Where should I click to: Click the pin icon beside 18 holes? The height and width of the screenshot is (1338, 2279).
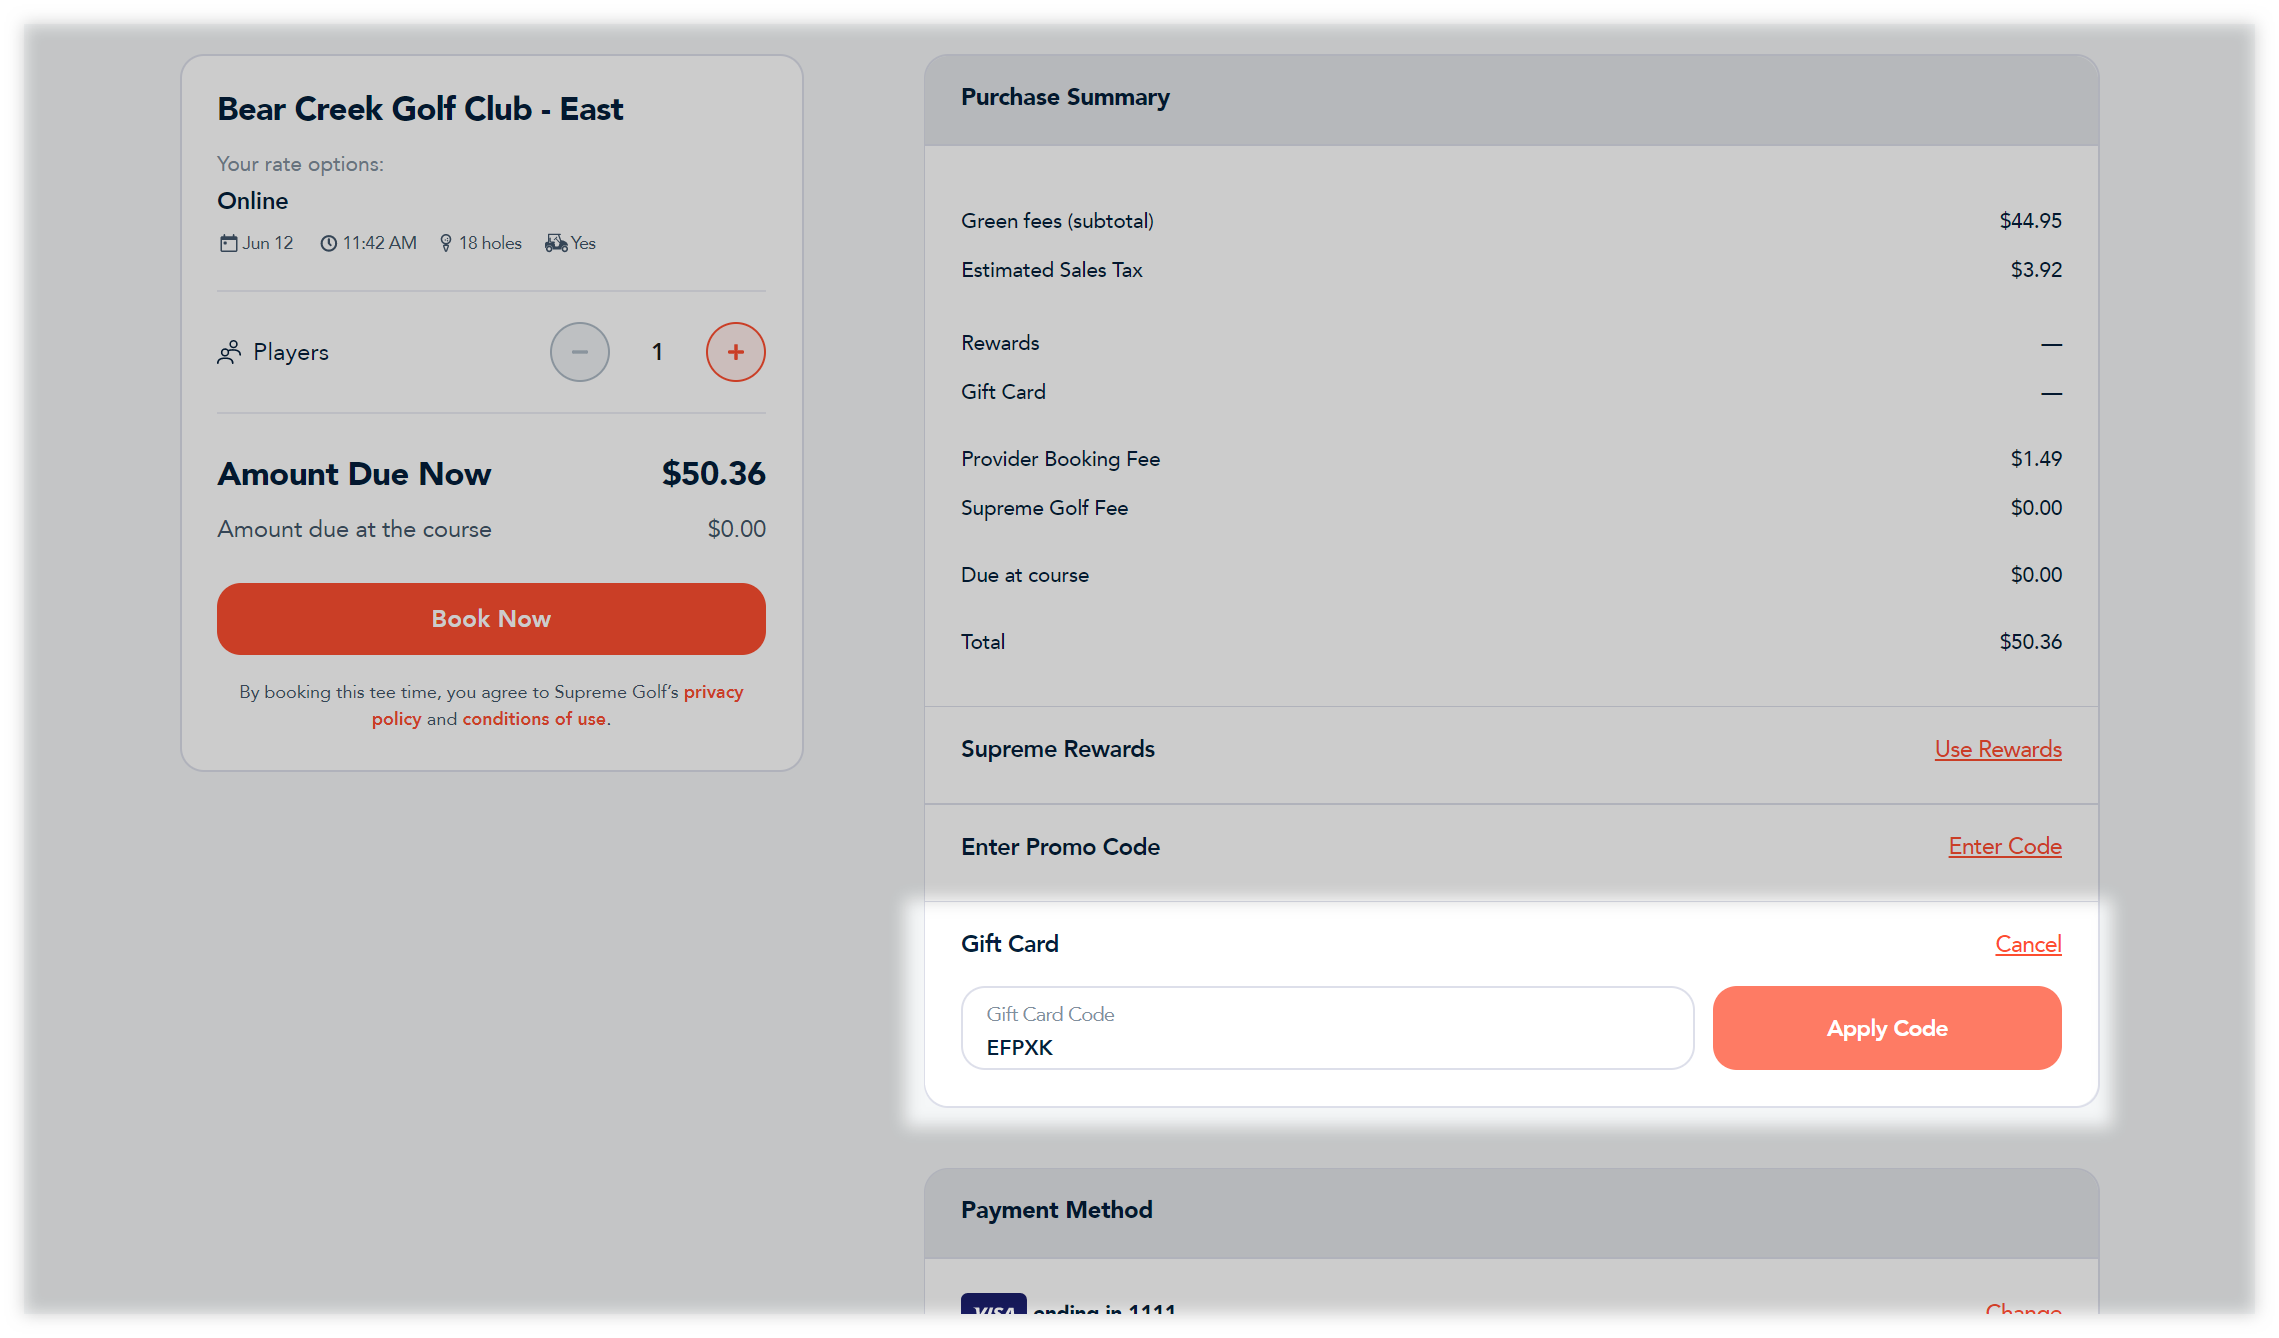tap(446, 243)
